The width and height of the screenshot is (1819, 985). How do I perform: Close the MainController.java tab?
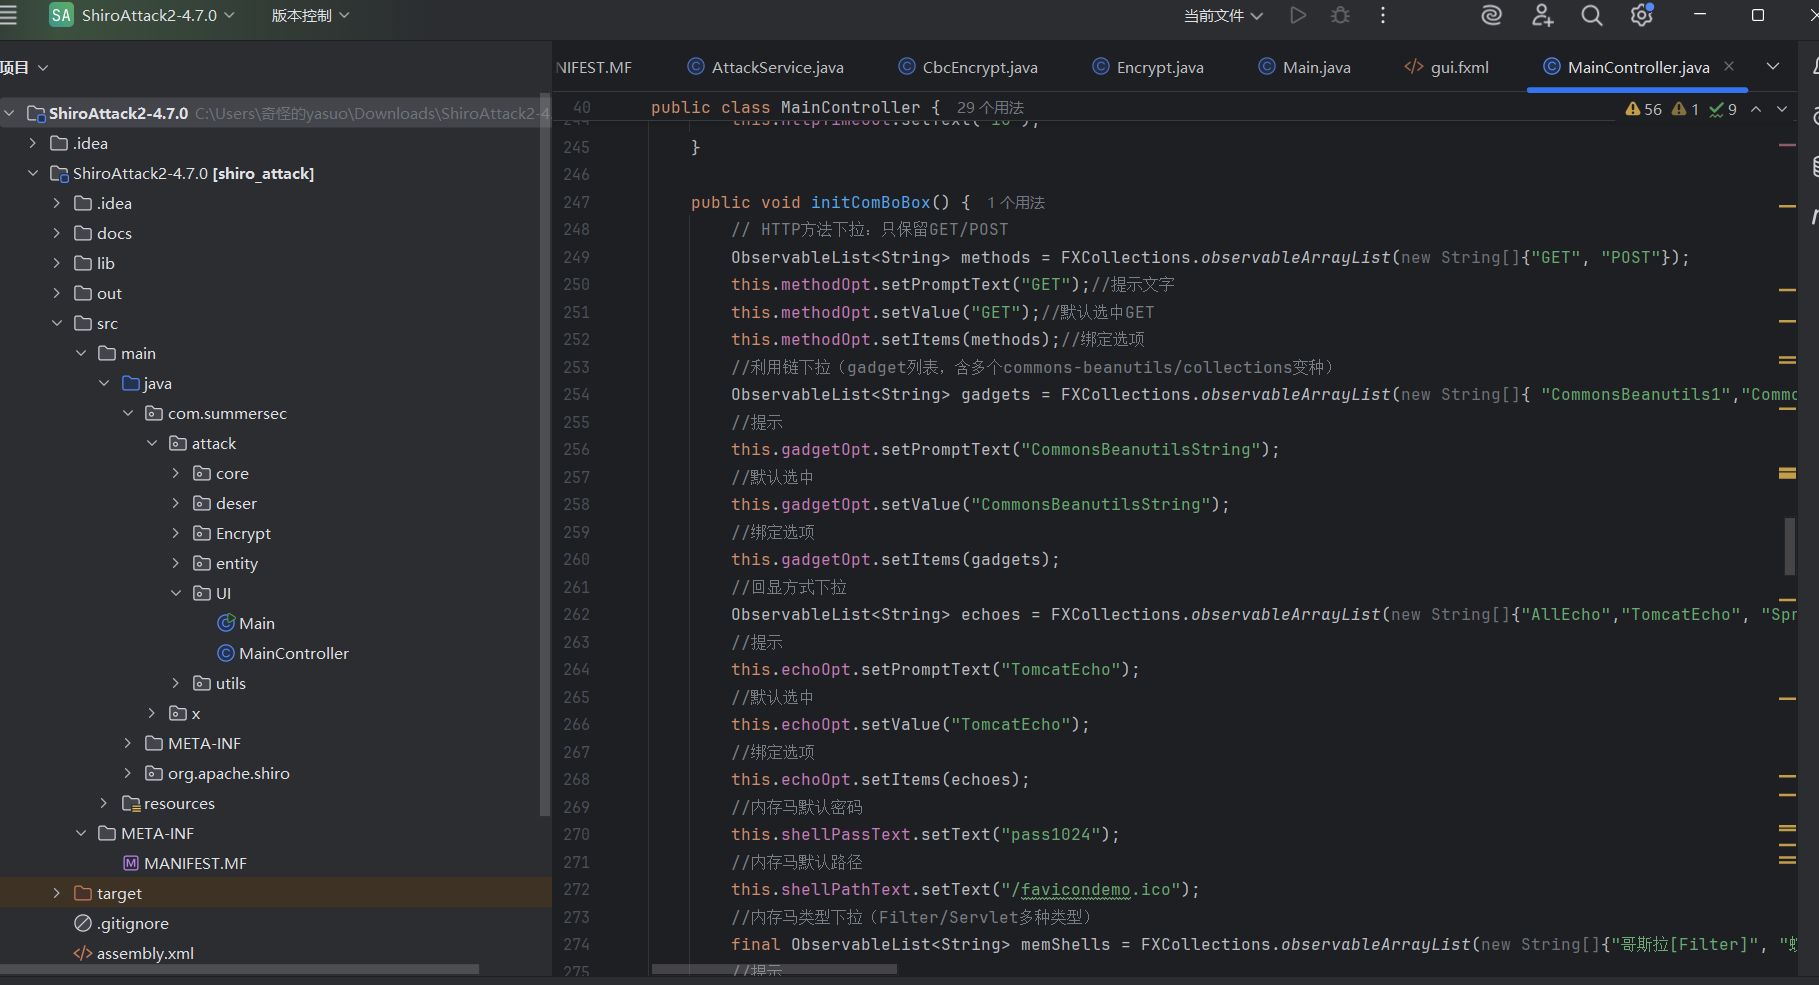(1729, 66)
